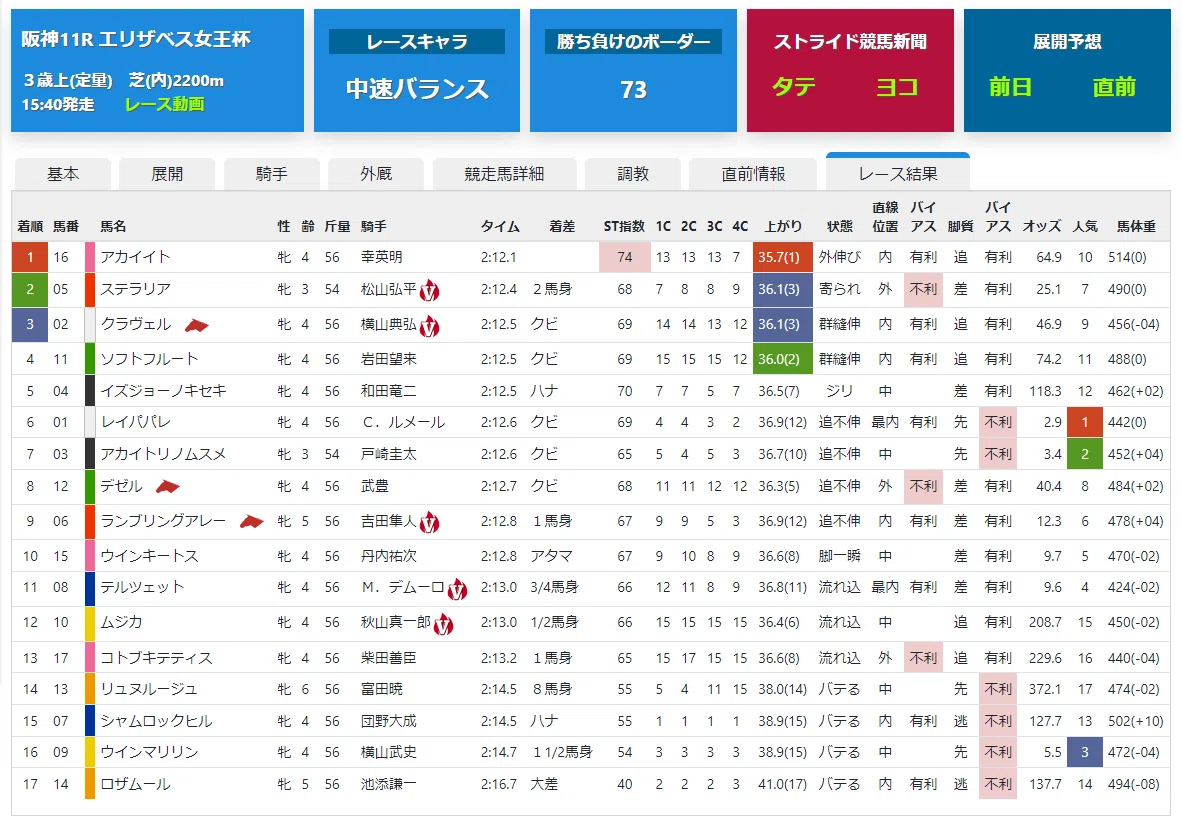Click horse name アカイトリノムスメ
The height and width of the screenshot is (826, 1182).
[164, 454]
